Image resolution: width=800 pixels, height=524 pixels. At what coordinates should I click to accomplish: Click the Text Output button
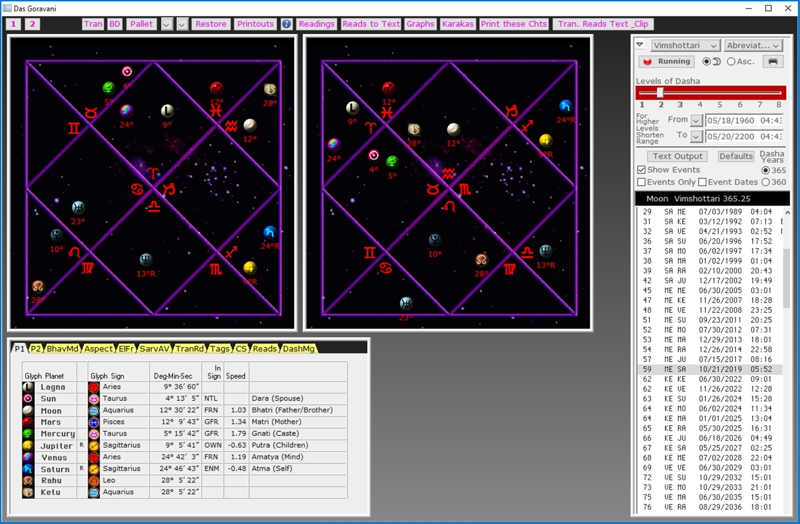pos(677,156)
